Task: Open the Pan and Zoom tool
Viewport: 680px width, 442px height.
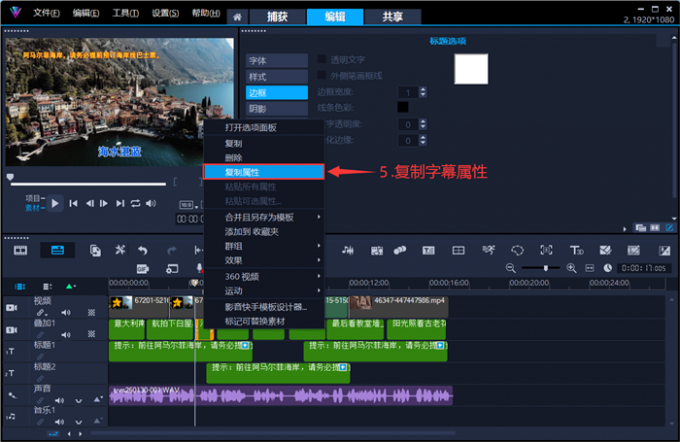Action: tap(546, 250)
